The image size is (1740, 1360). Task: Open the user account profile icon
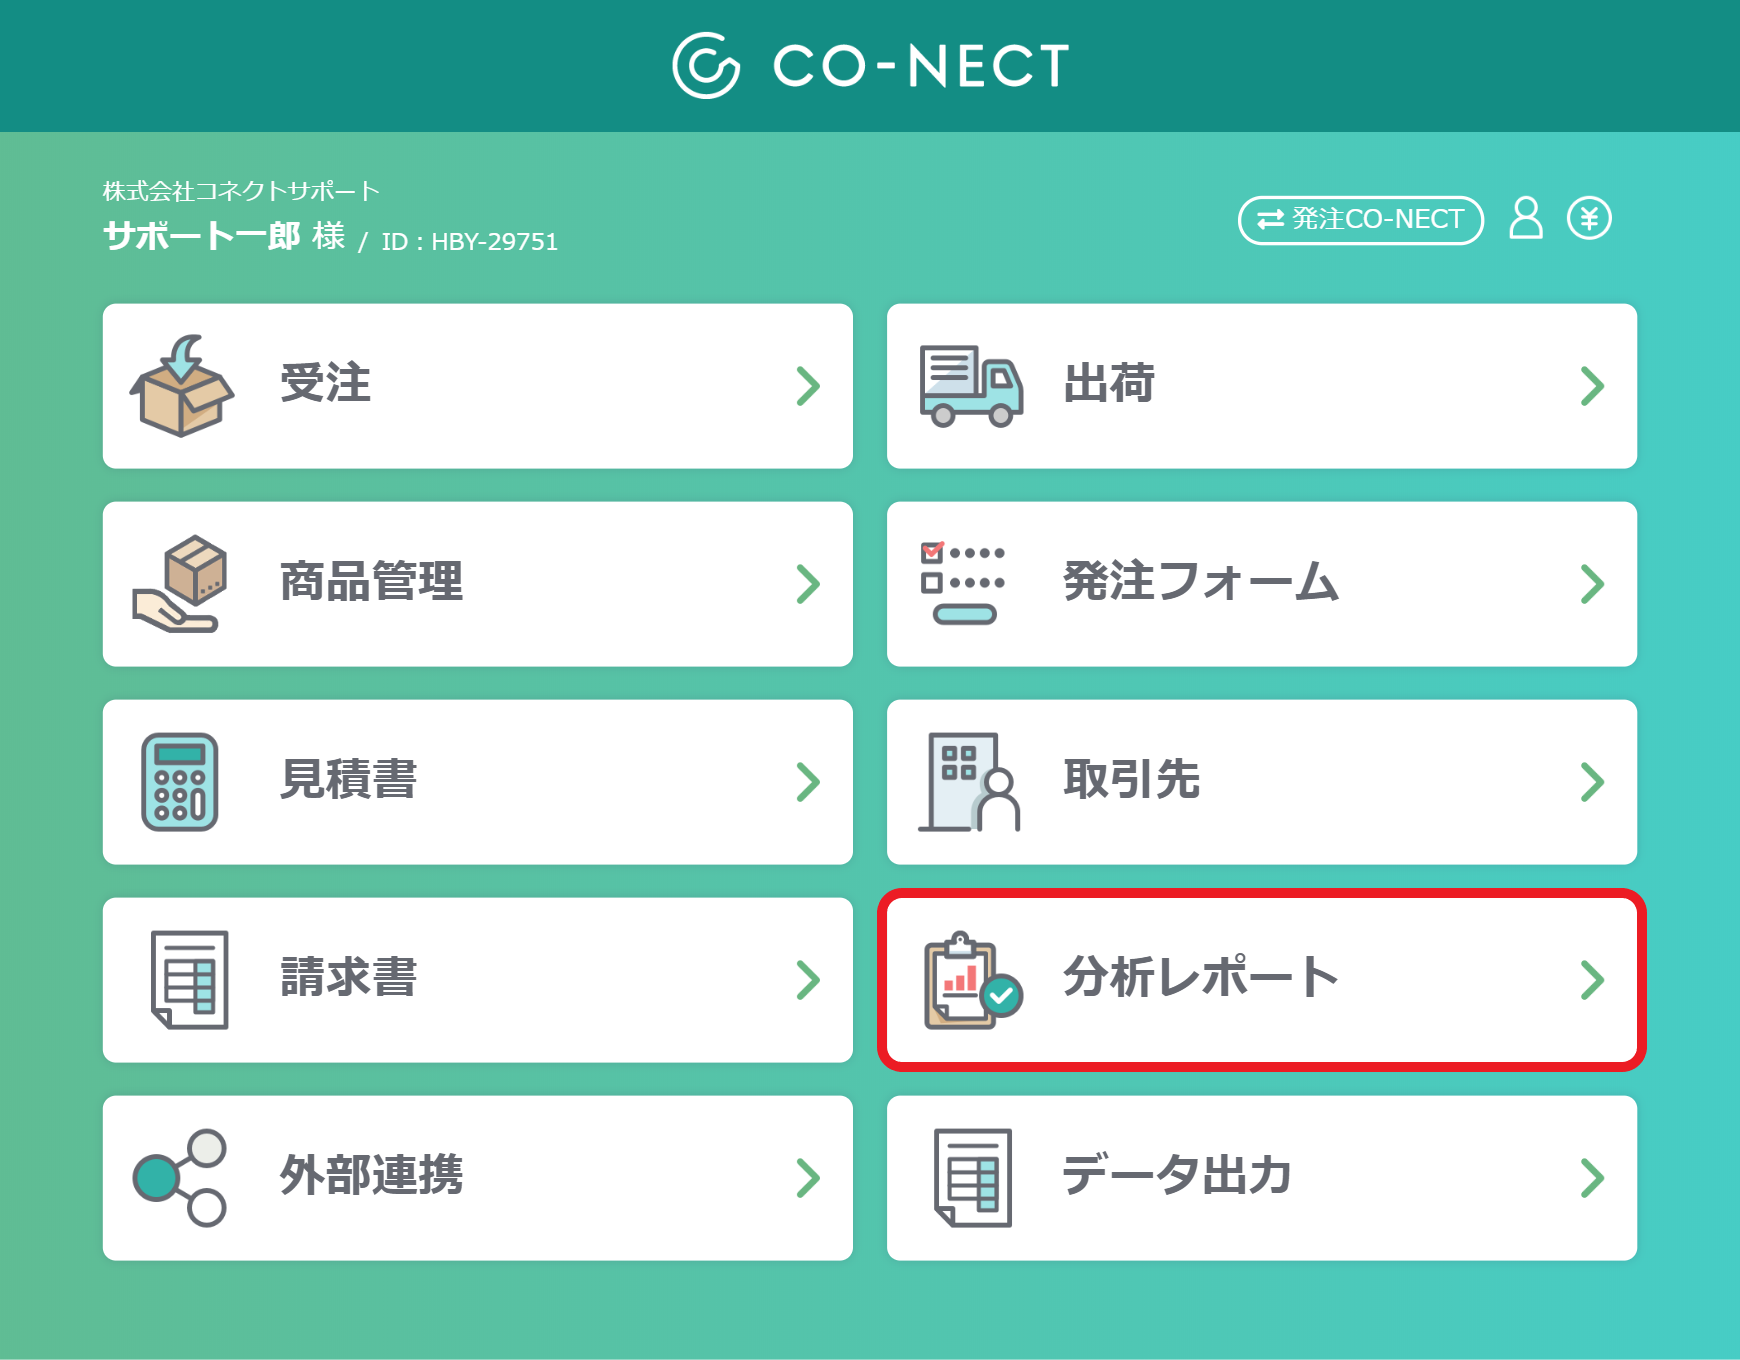1526,218
